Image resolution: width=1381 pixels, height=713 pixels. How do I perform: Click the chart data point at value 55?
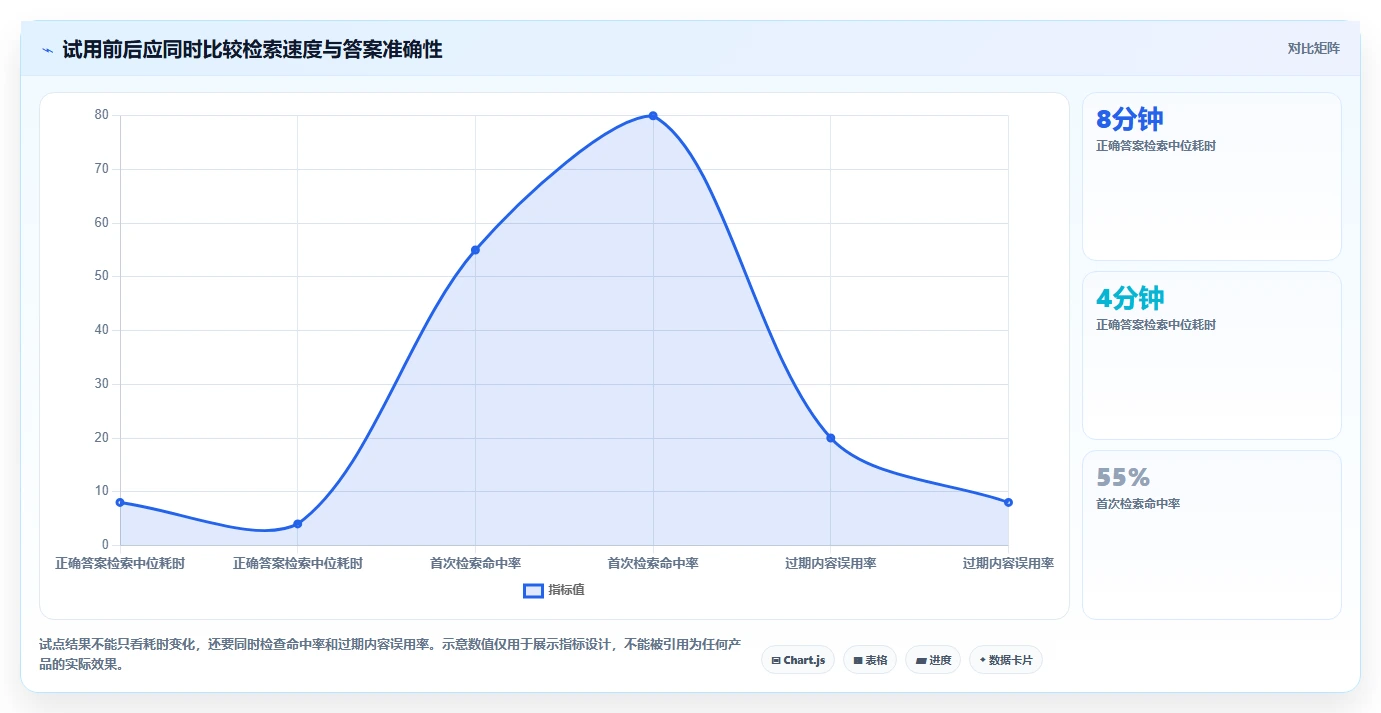pyautogui.click(x=475, y=250)
